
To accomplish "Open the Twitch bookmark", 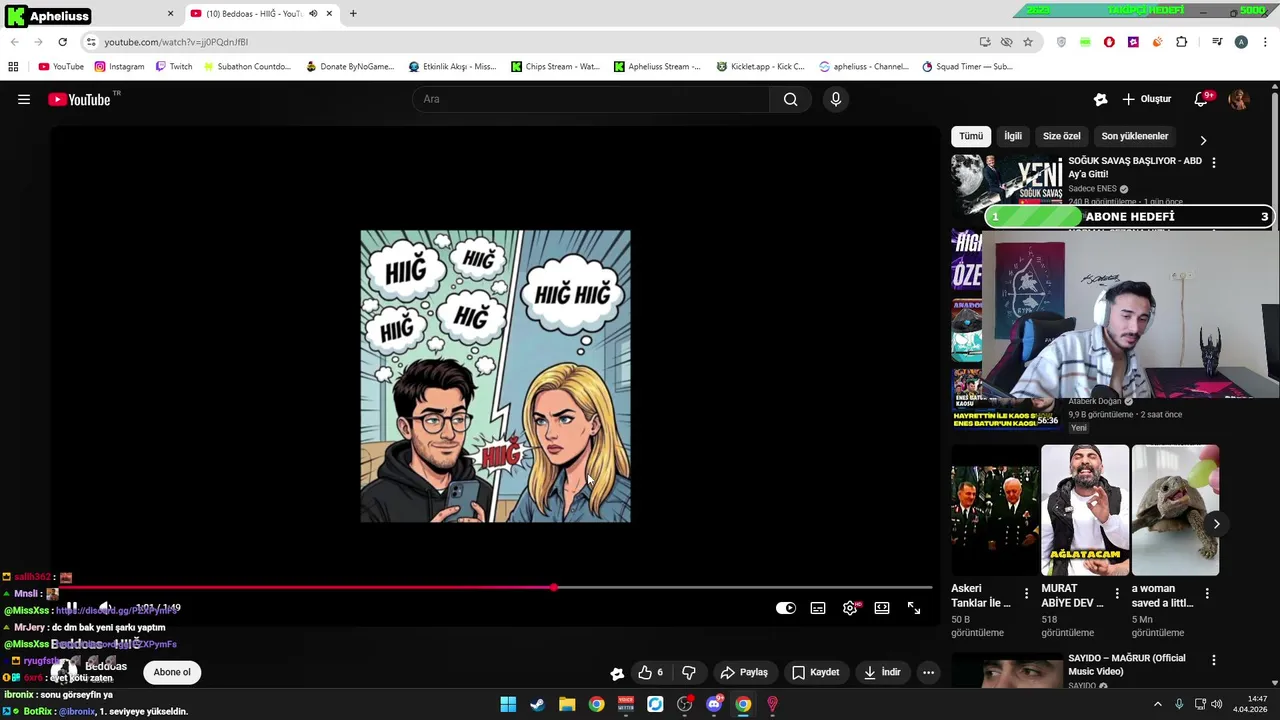I will (174, 67).
